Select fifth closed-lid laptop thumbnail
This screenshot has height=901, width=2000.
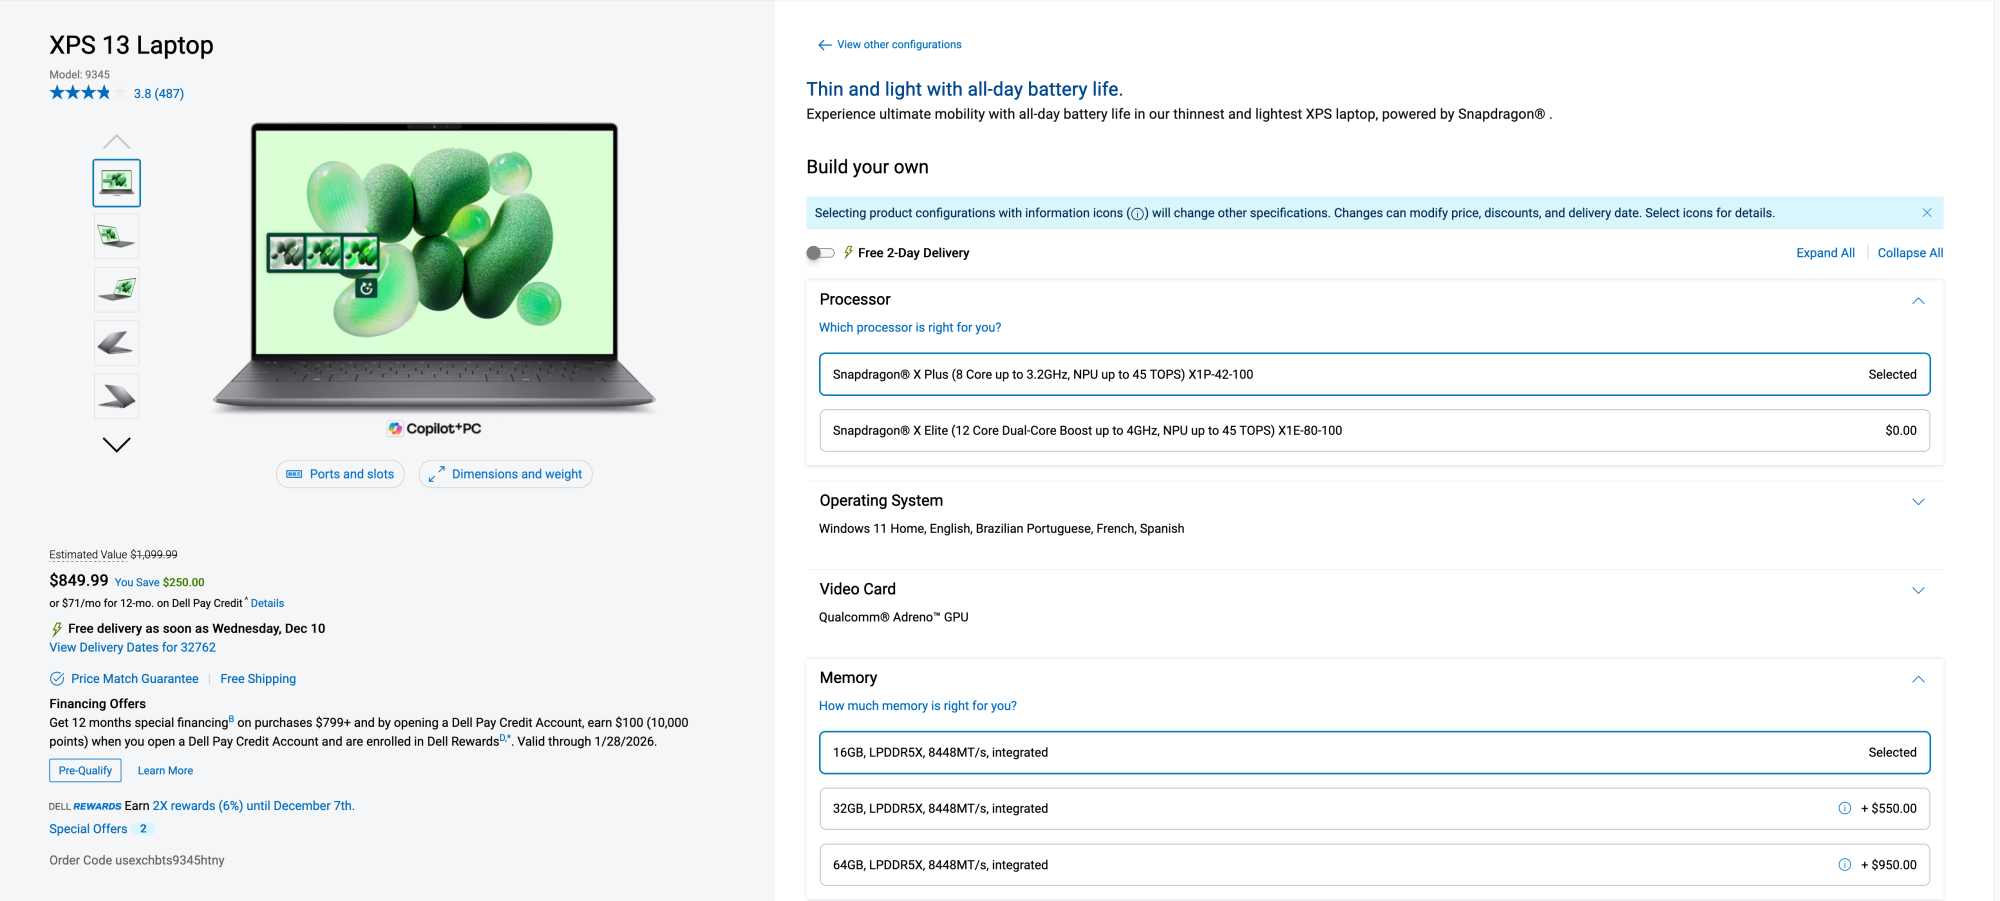coord(117,397)
